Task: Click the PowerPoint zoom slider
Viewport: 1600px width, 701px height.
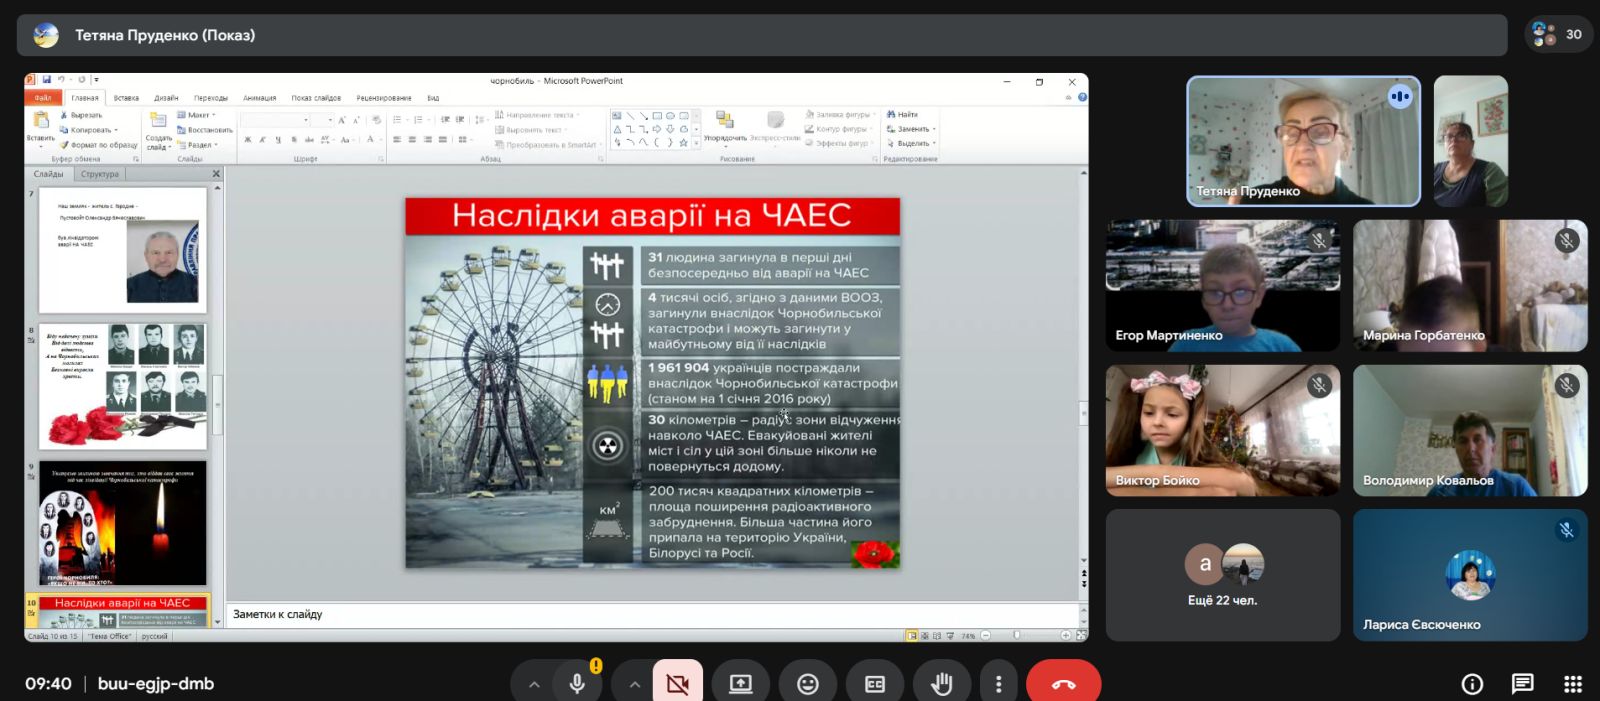Action: pyautogui.click(x=1017, y=635)
